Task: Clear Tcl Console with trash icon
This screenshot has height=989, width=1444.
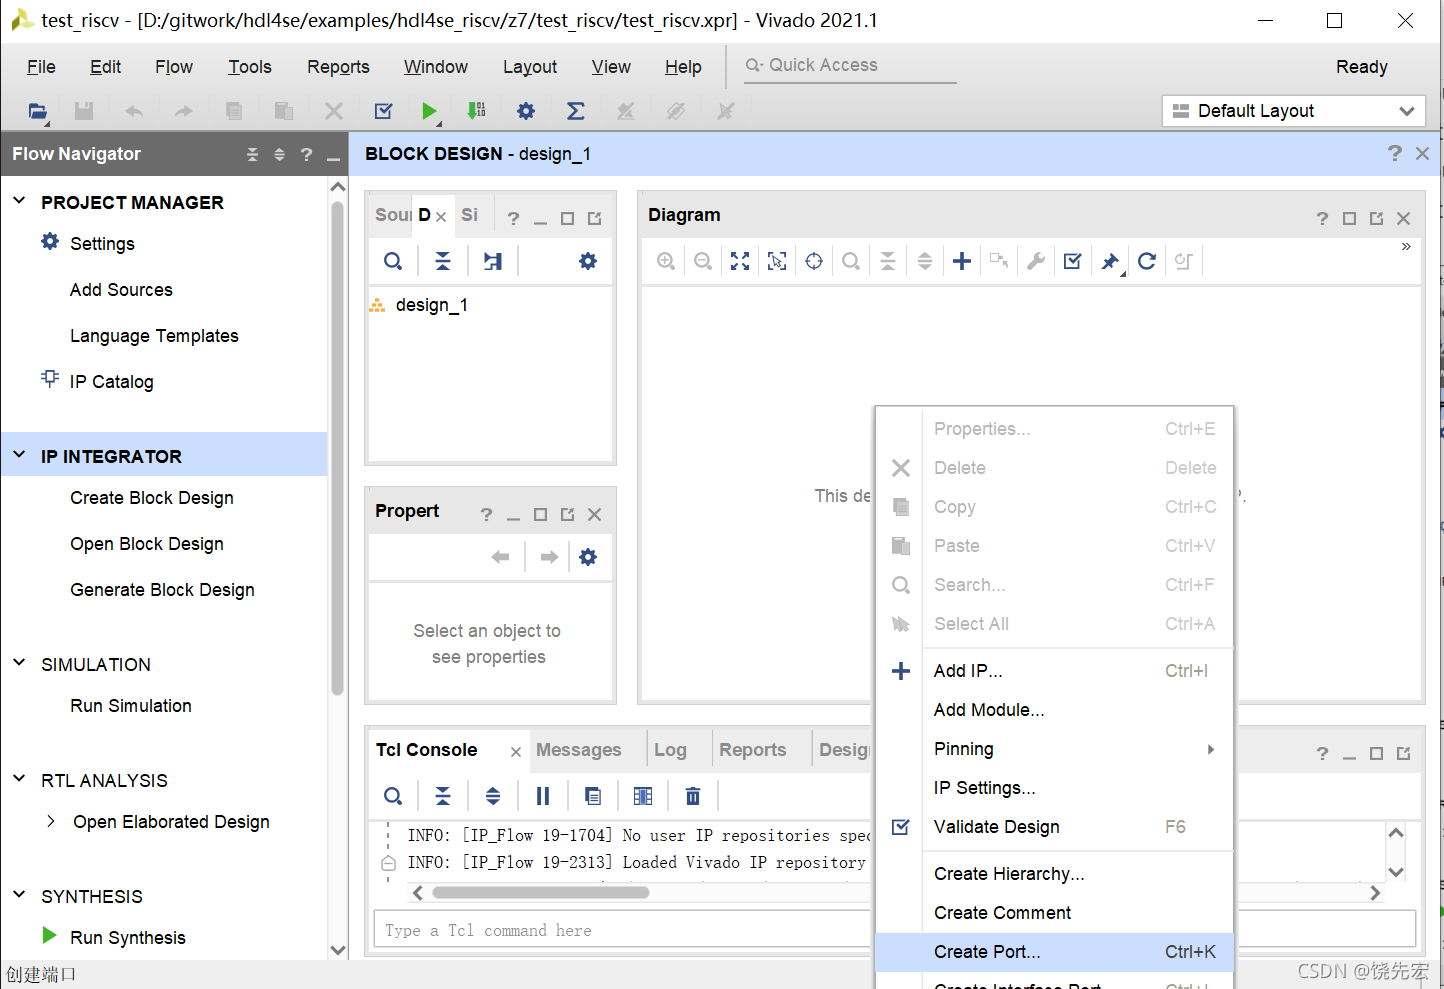Action: [x=693, y=796]
